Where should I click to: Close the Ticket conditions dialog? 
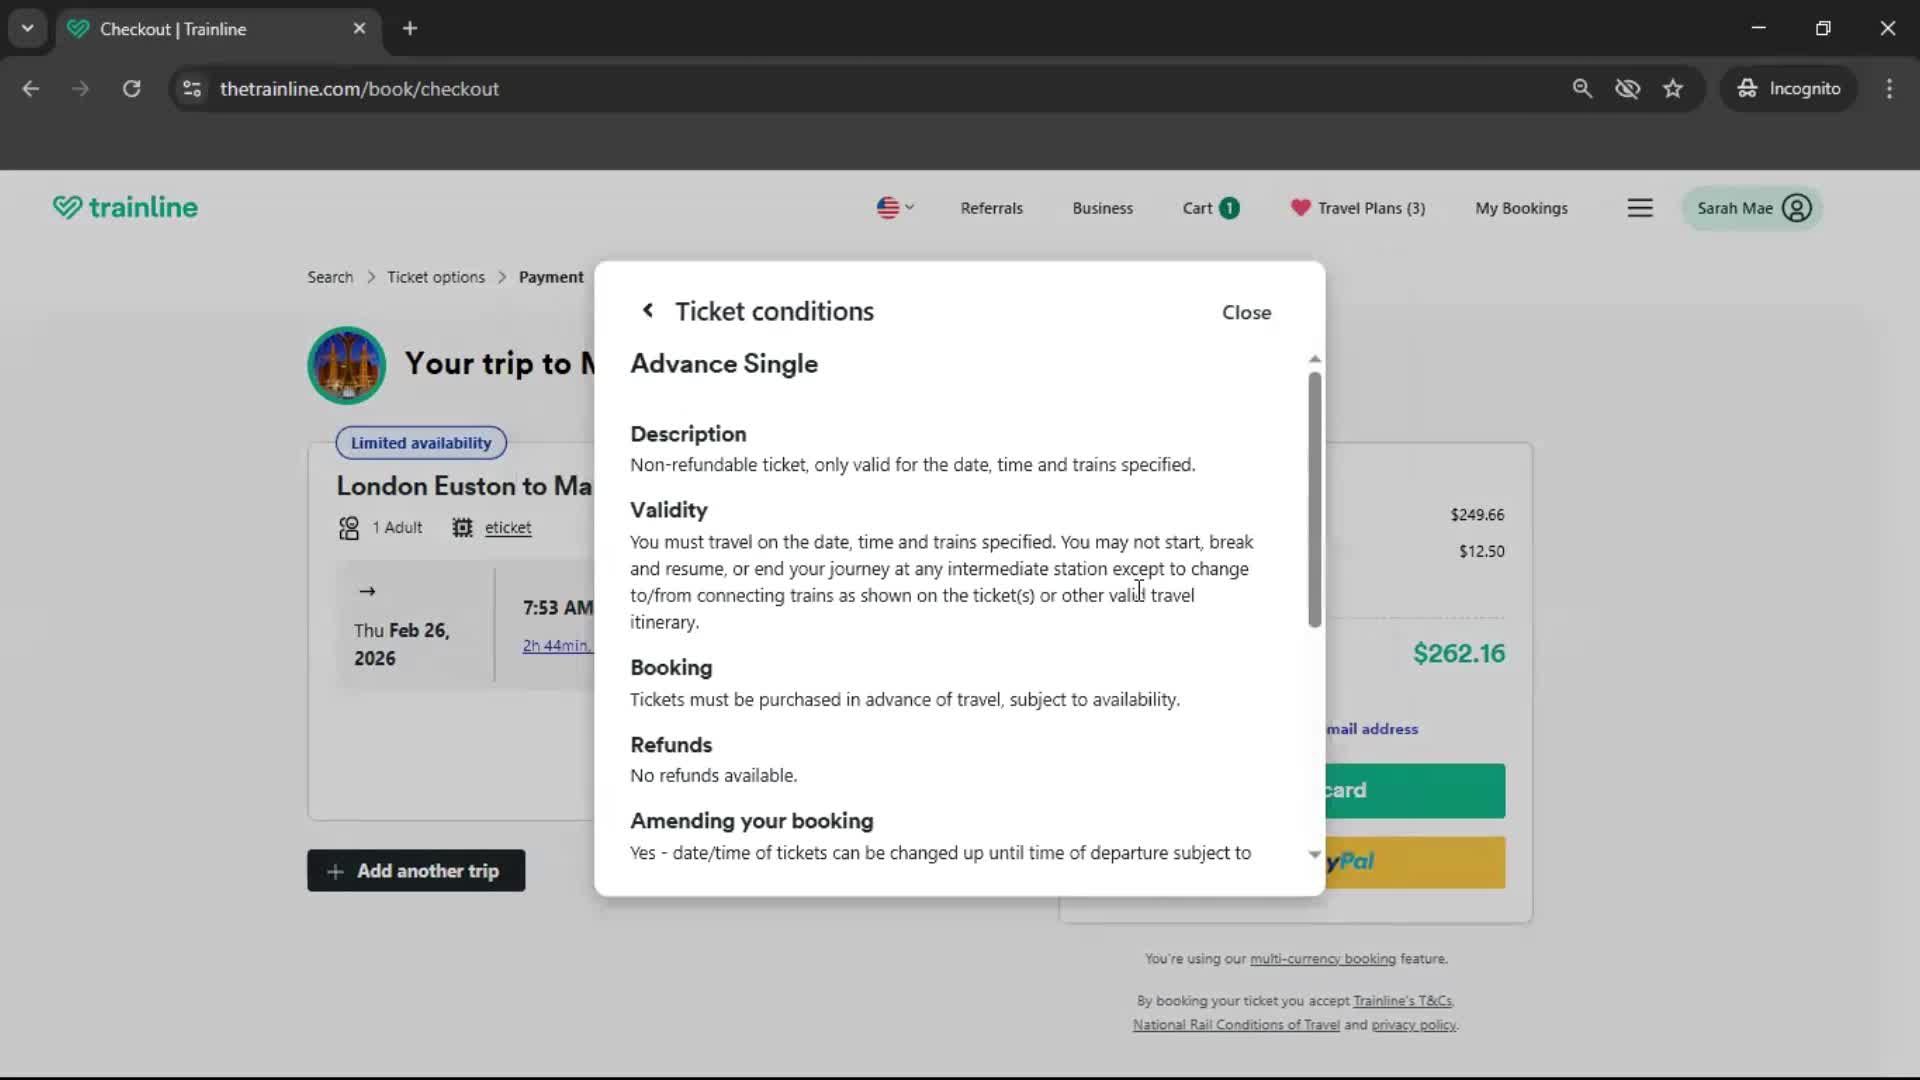click(1246, 312)
